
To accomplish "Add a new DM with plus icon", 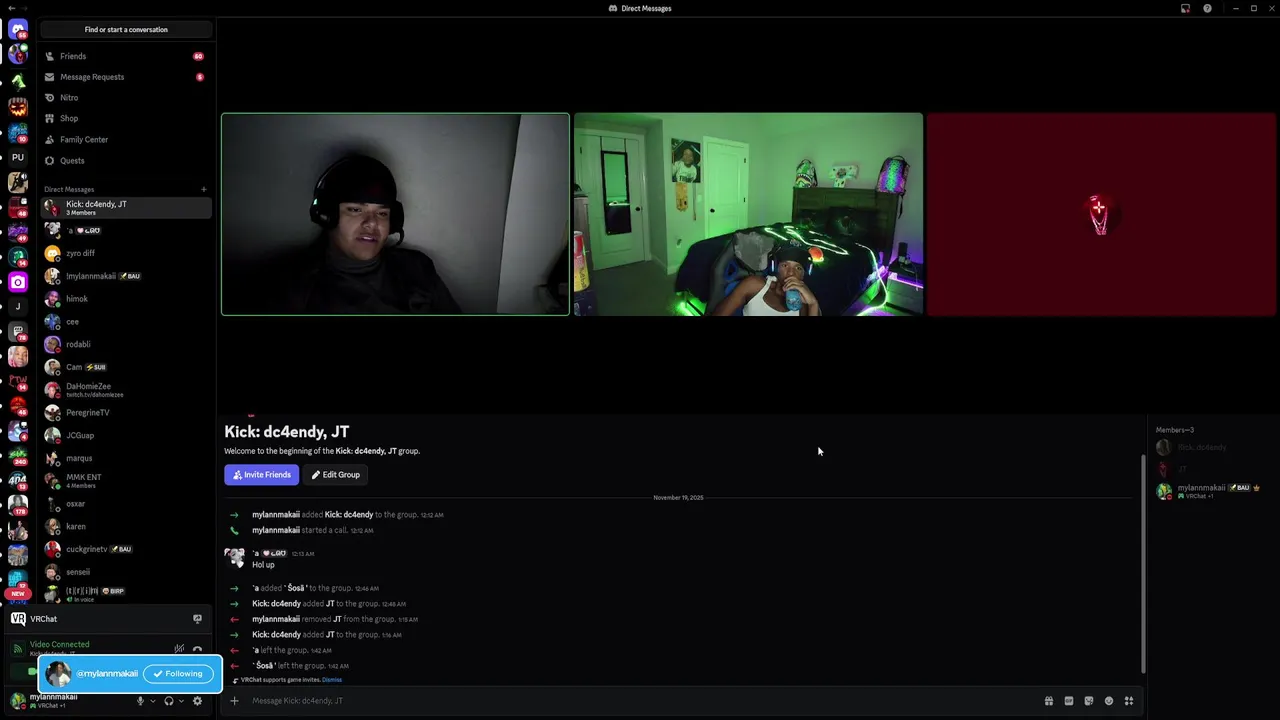I will point(203,189).
